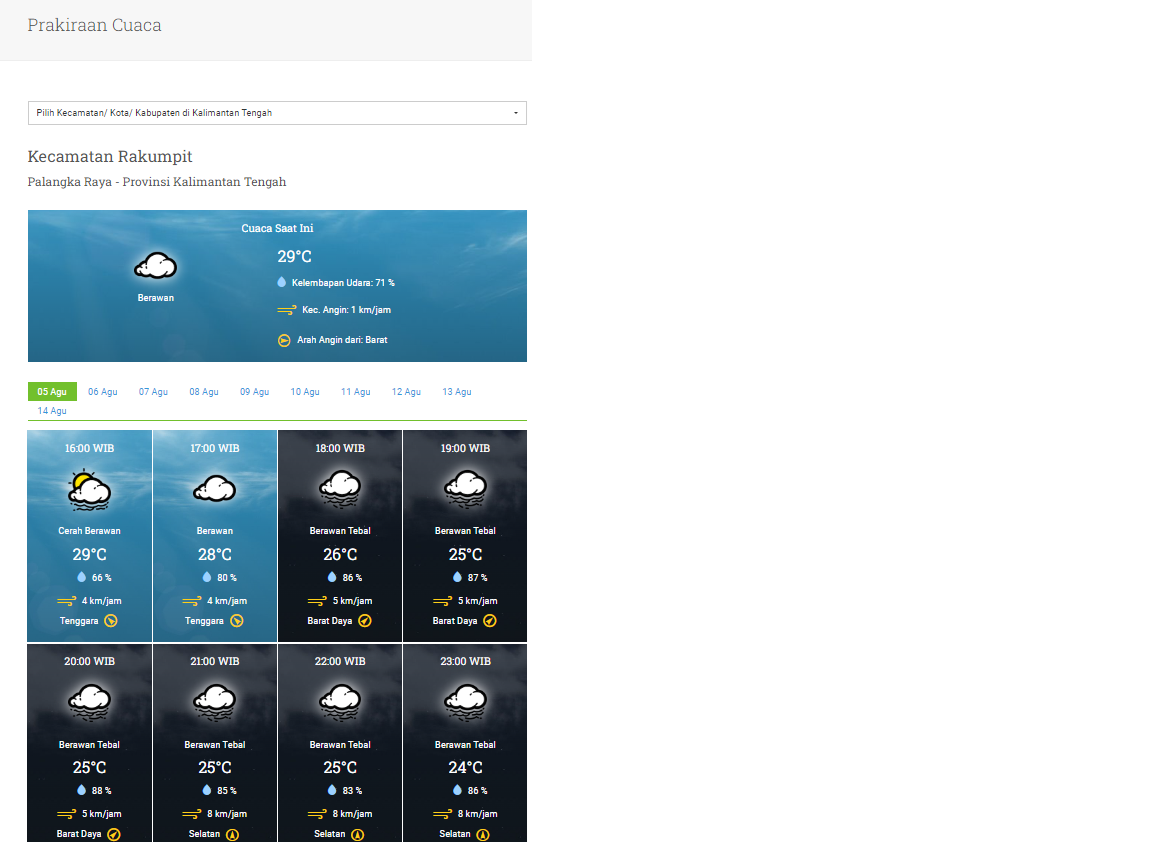
Task: Click the 16:00 WIB partly cloudy sun icon
Action: [89, 490]
